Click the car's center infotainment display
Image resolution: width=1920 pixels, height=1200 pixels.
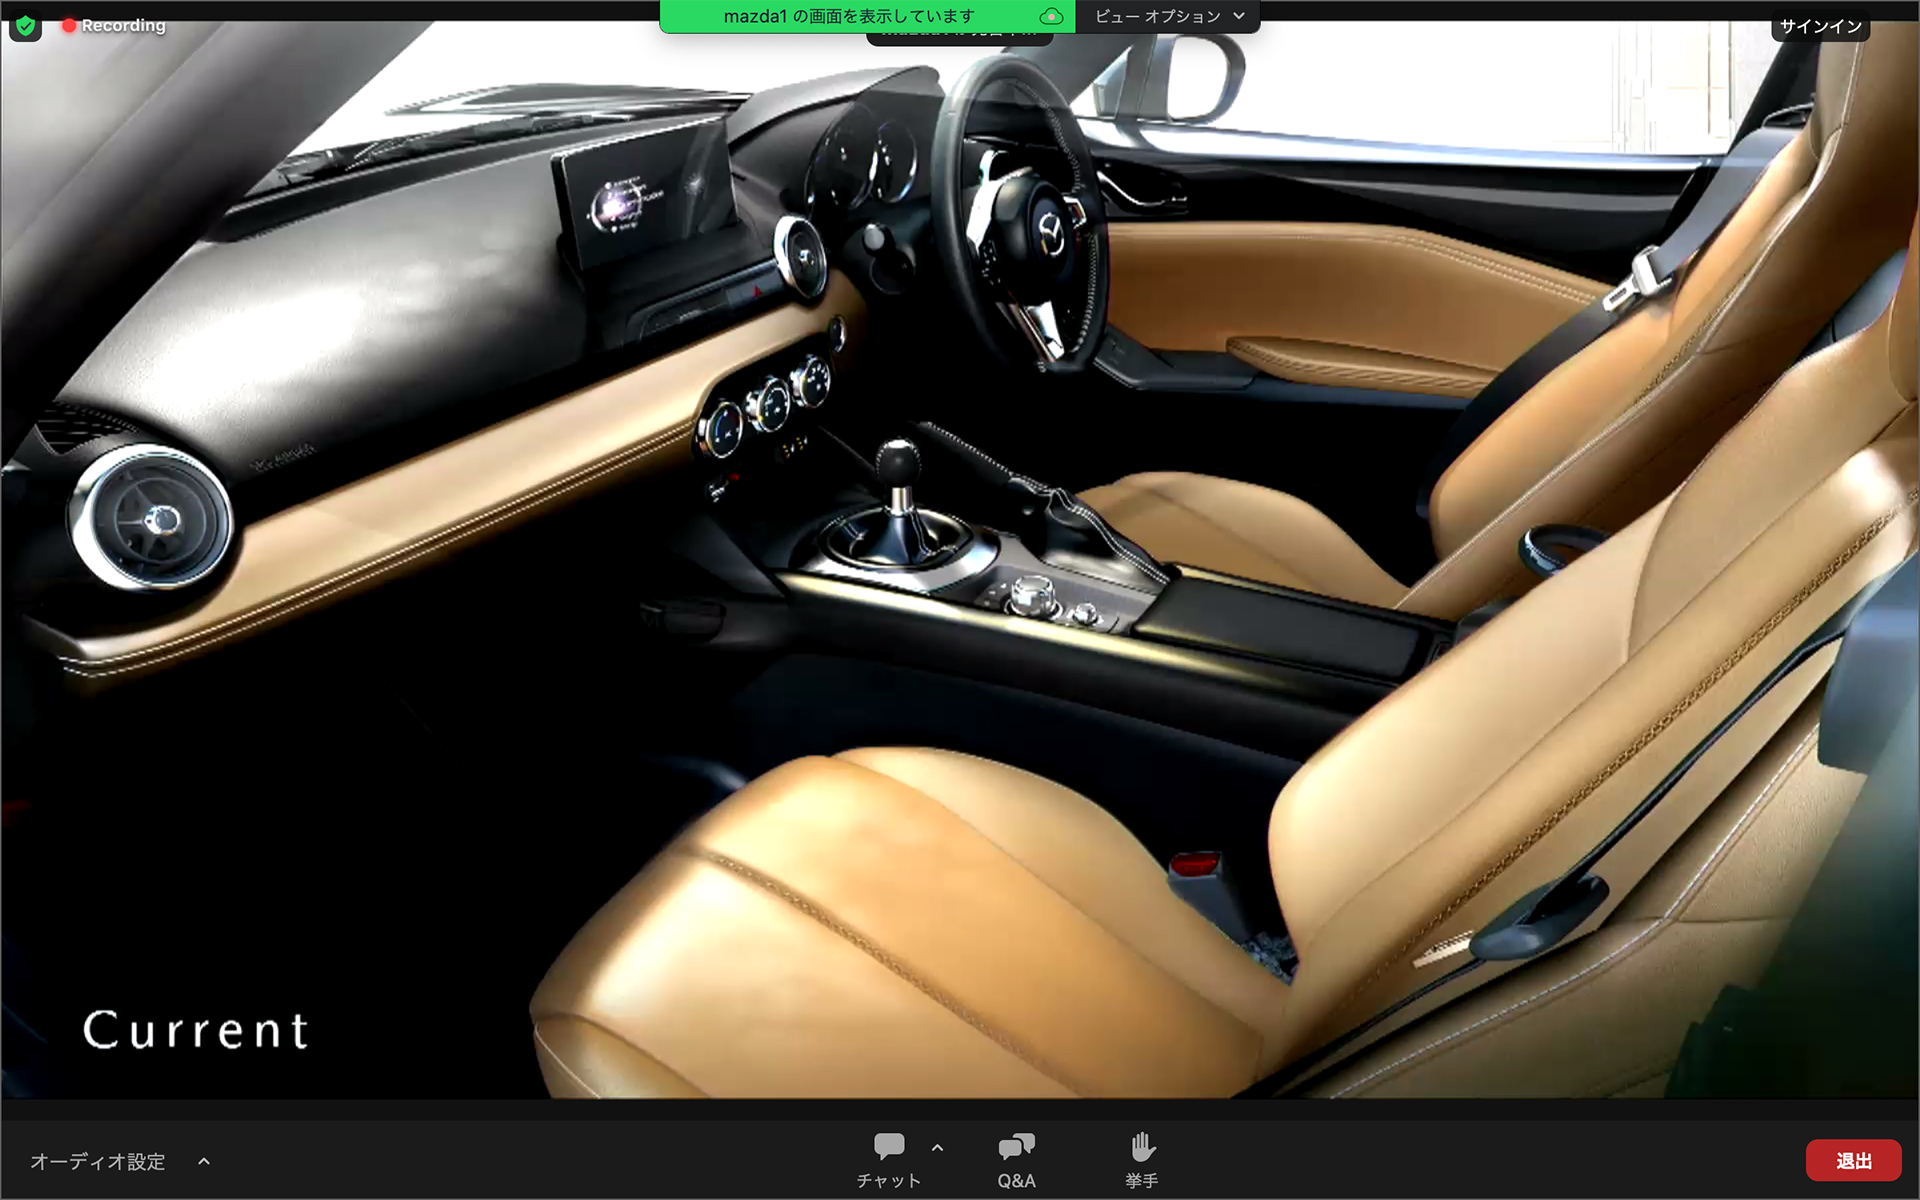[x=645, y=195]
